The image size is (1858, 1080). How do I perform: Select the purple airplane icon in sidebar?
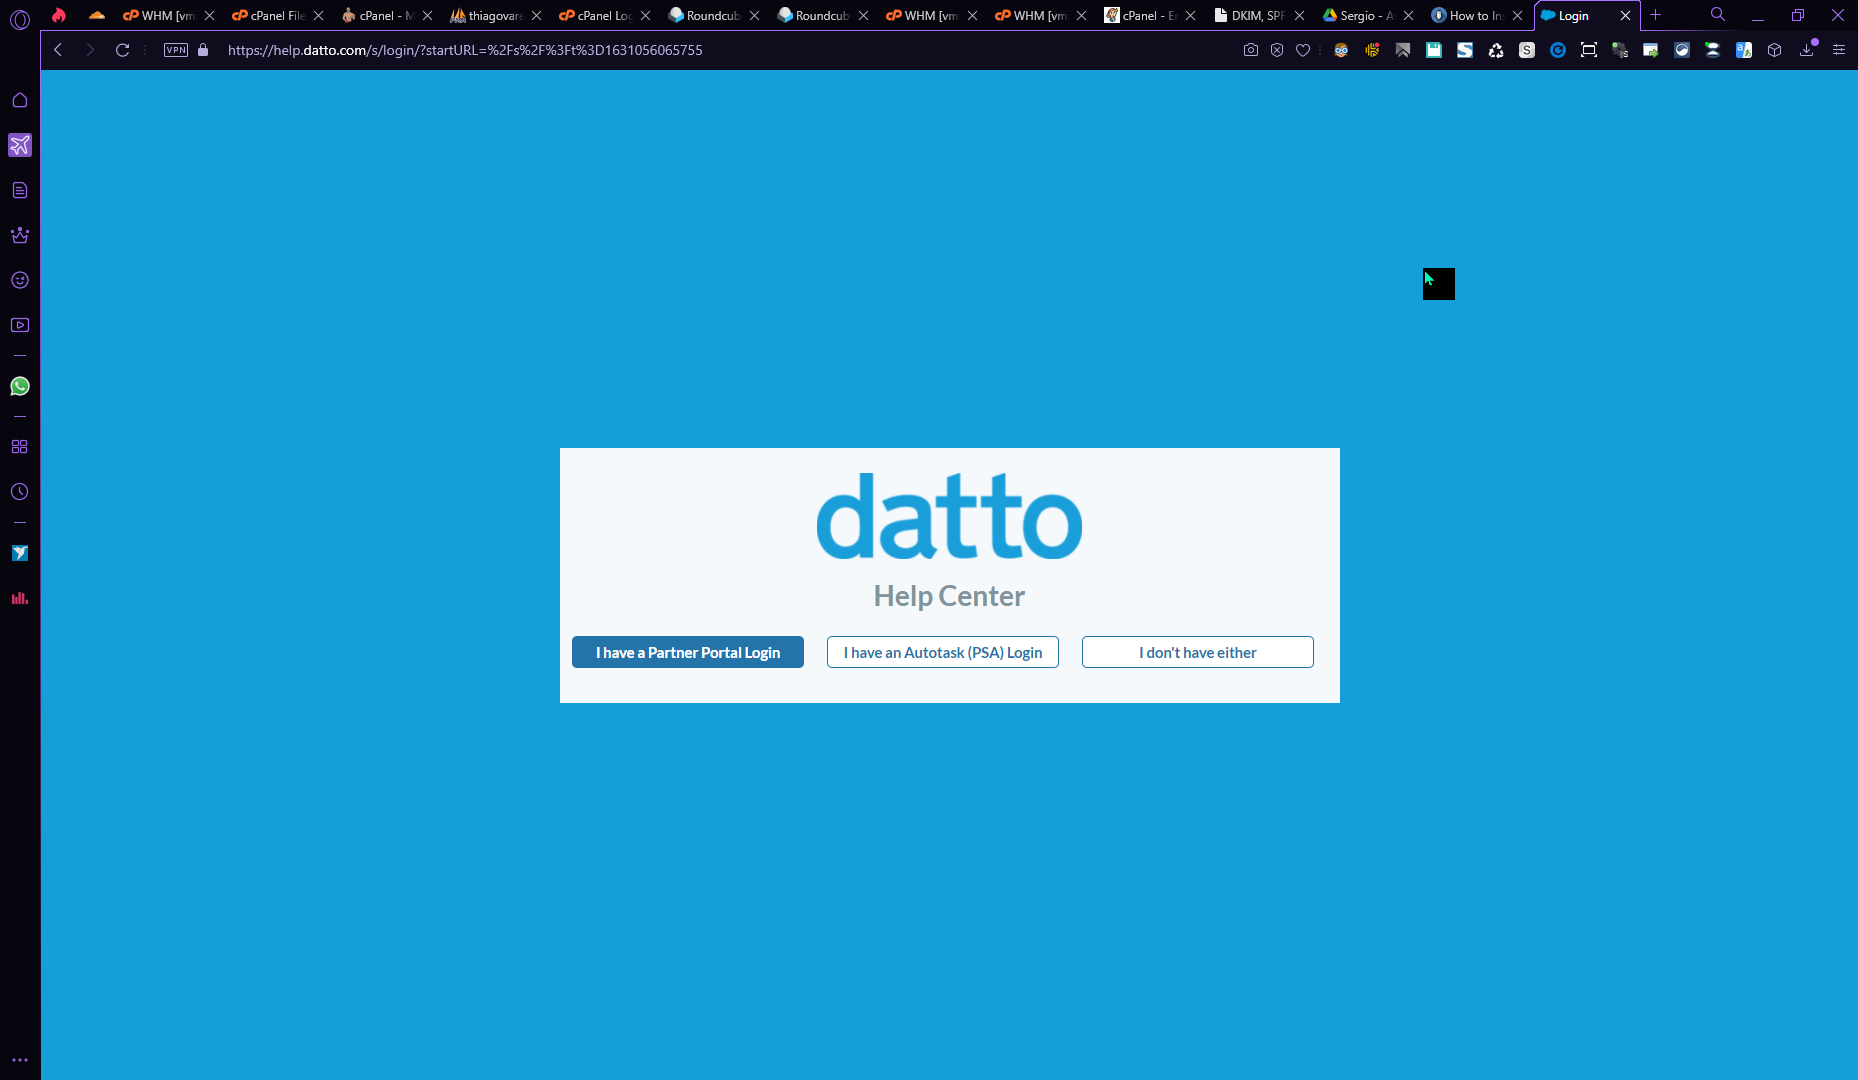(20, 145)
